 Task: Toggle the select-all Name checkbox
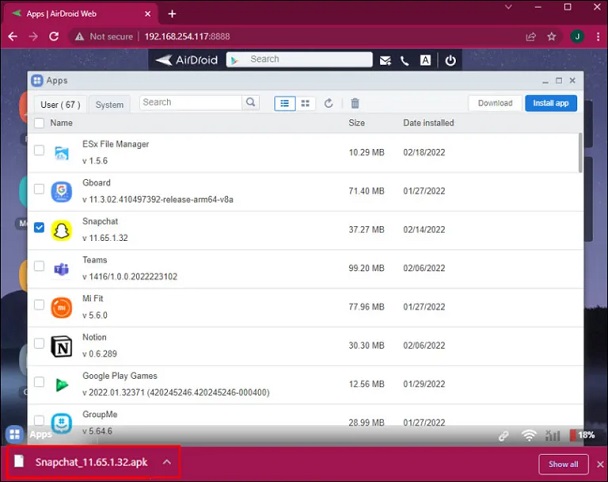[x=39, y=123]
